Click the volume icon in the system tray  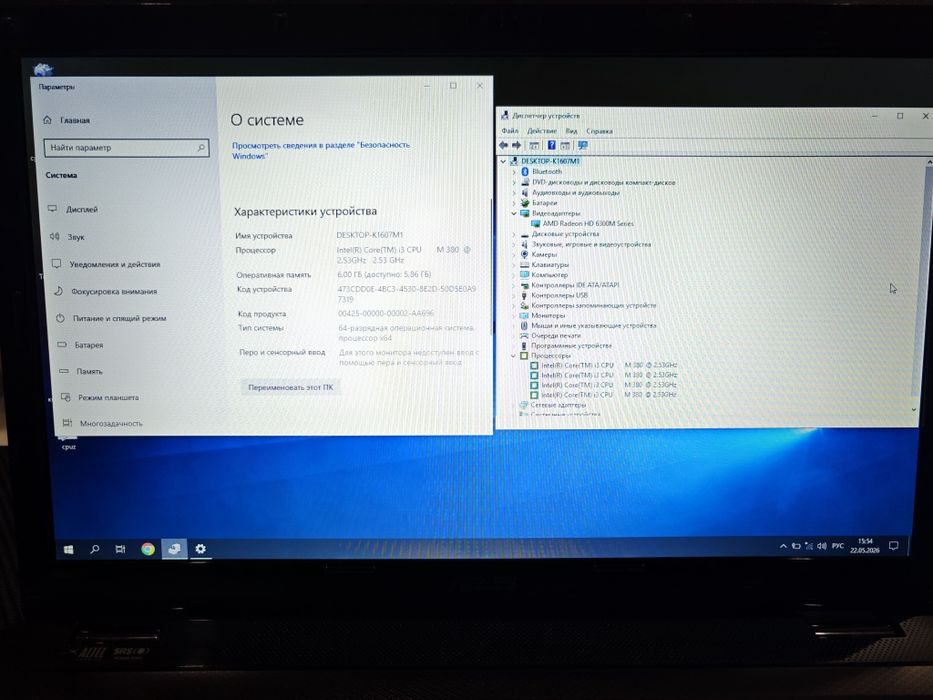coord(822,546)
